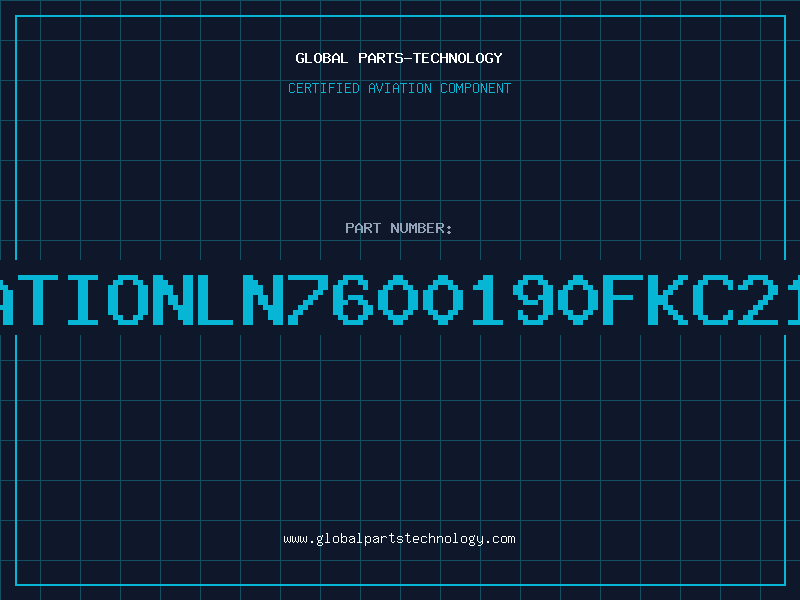Select the digit 7 in the part number
Image resolution: width=800 pixels, height=600 pixels.
click(x=308, y=299)
